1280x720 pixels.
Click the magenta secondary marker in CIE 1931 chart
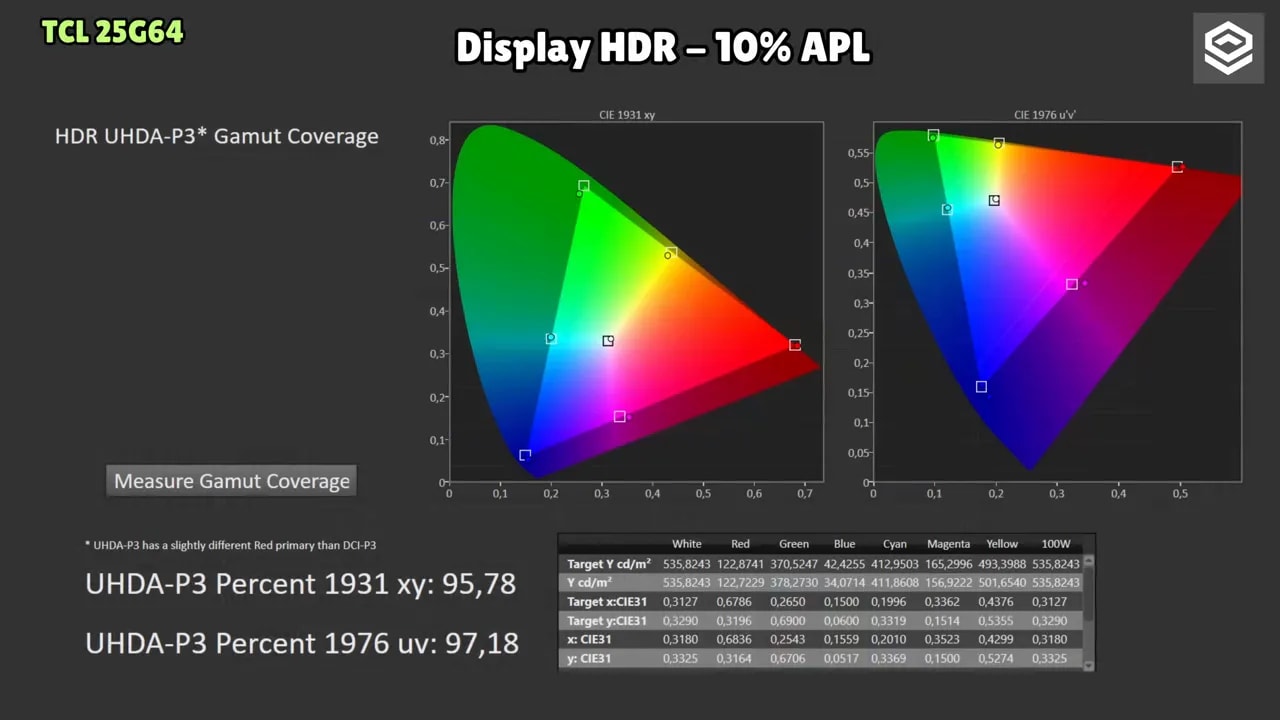pos(620,417)
